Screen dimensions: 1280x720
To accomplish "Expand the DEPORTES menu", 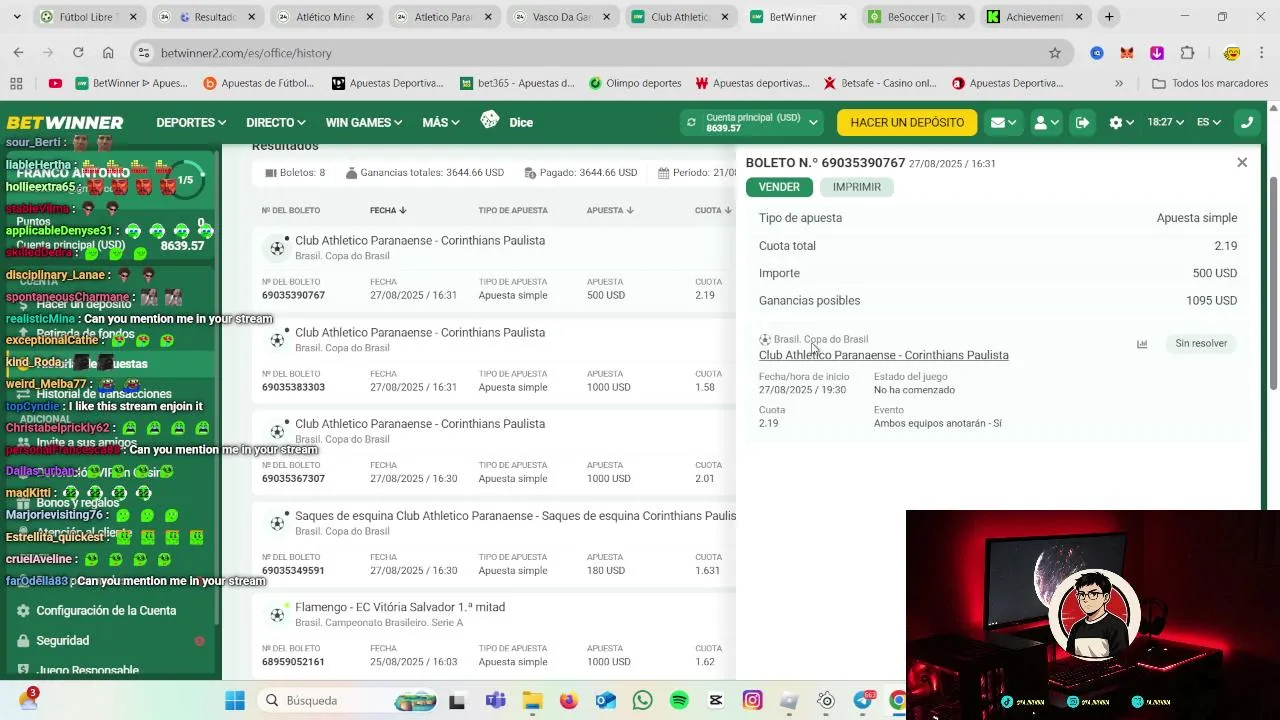I will [x=191, y=122].
